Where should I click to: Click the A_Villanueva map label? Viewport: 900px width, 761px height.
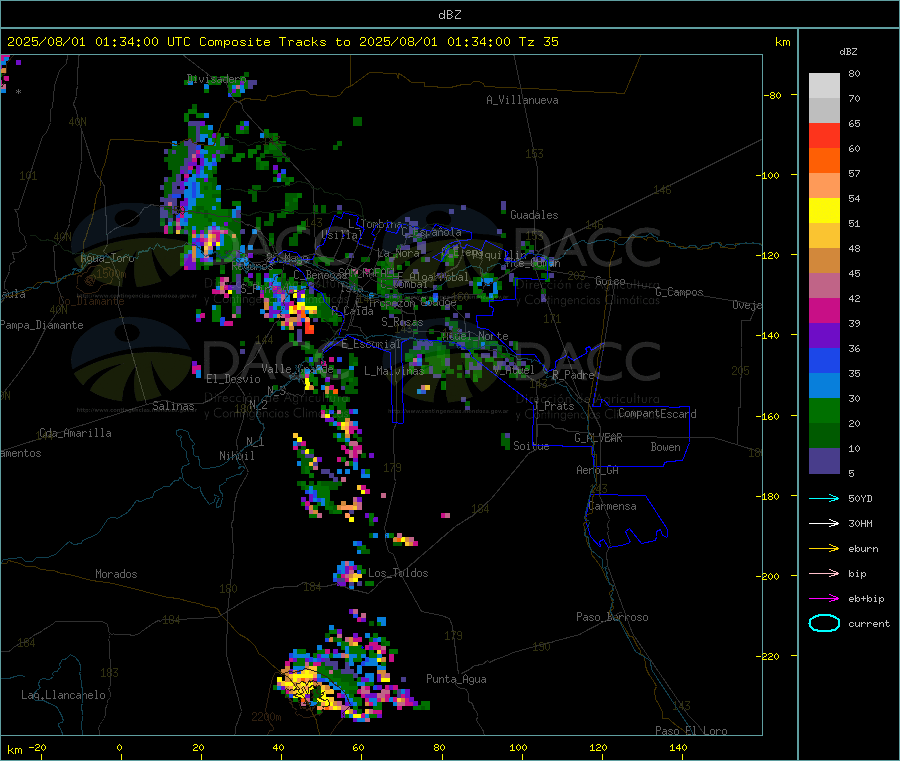click(522, 100)
